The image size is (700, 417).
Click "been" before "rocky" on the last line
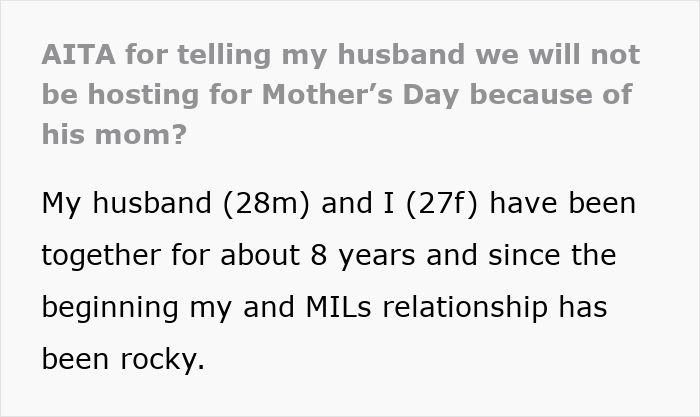pyautogui.click(x=73, y=358)
